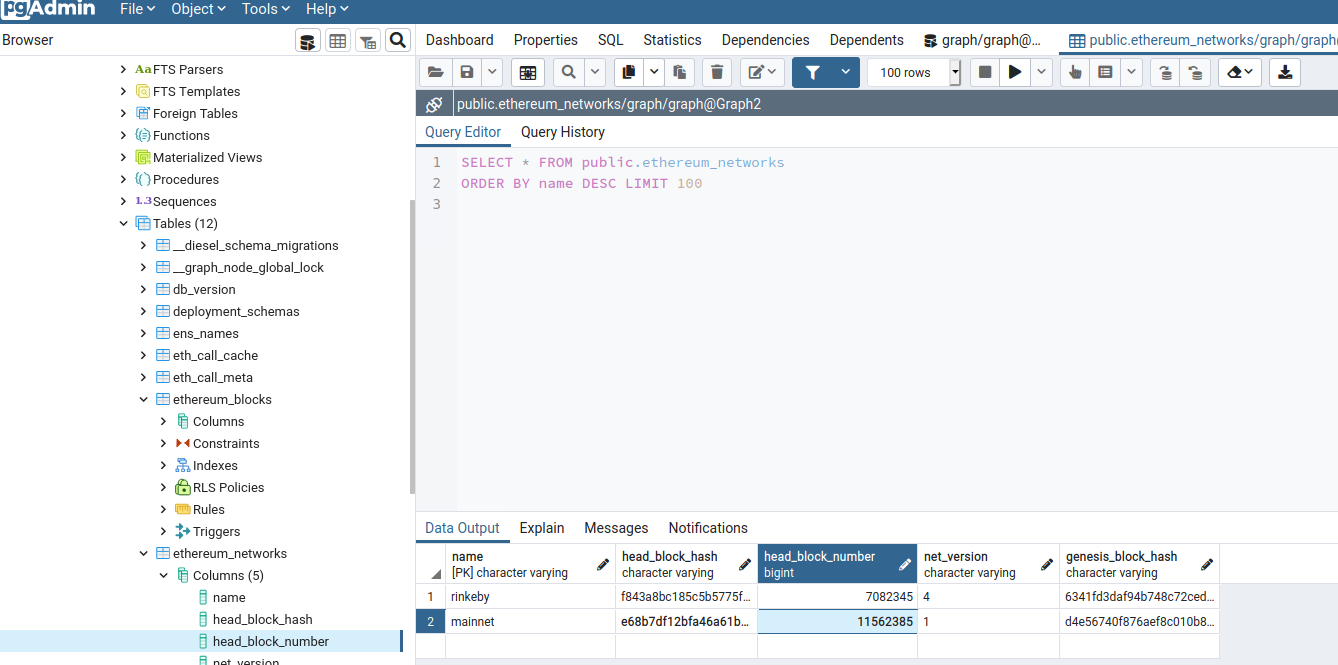Click the Search Objects magnifier in Browser header
This screenshot has width=1338, height=665.
click(x=398, y=40)
